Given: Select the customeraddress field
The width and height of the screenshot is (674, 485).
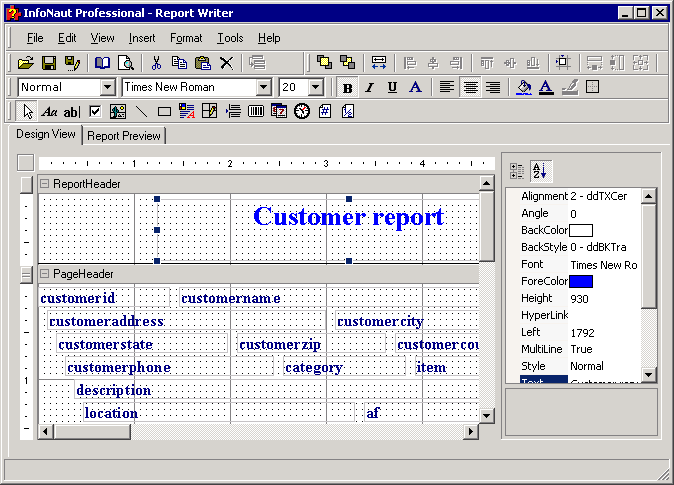Looking at the screenshot, I should pos(186,321).
